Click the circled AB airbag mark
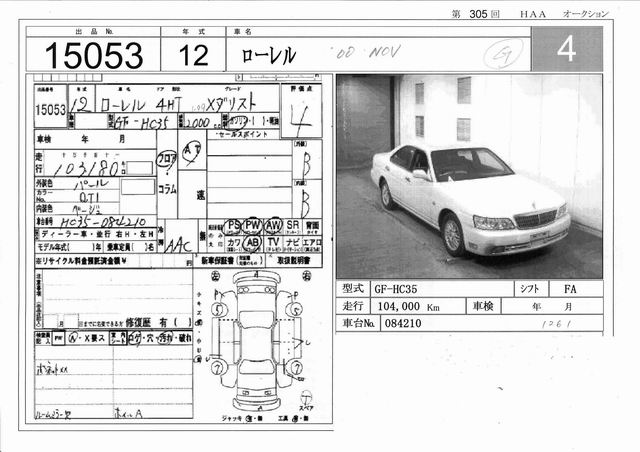640x452 pixels. [253, 242]
